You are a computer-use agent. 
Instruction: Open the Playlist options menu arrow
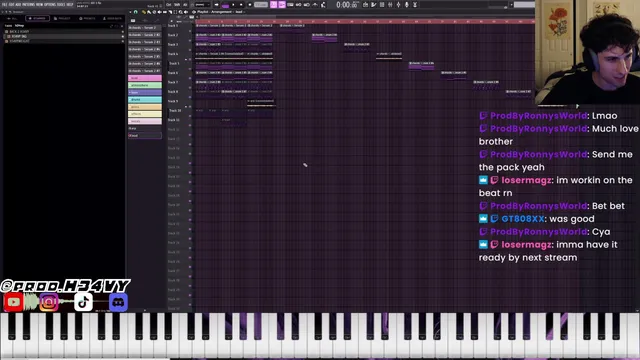130,12
